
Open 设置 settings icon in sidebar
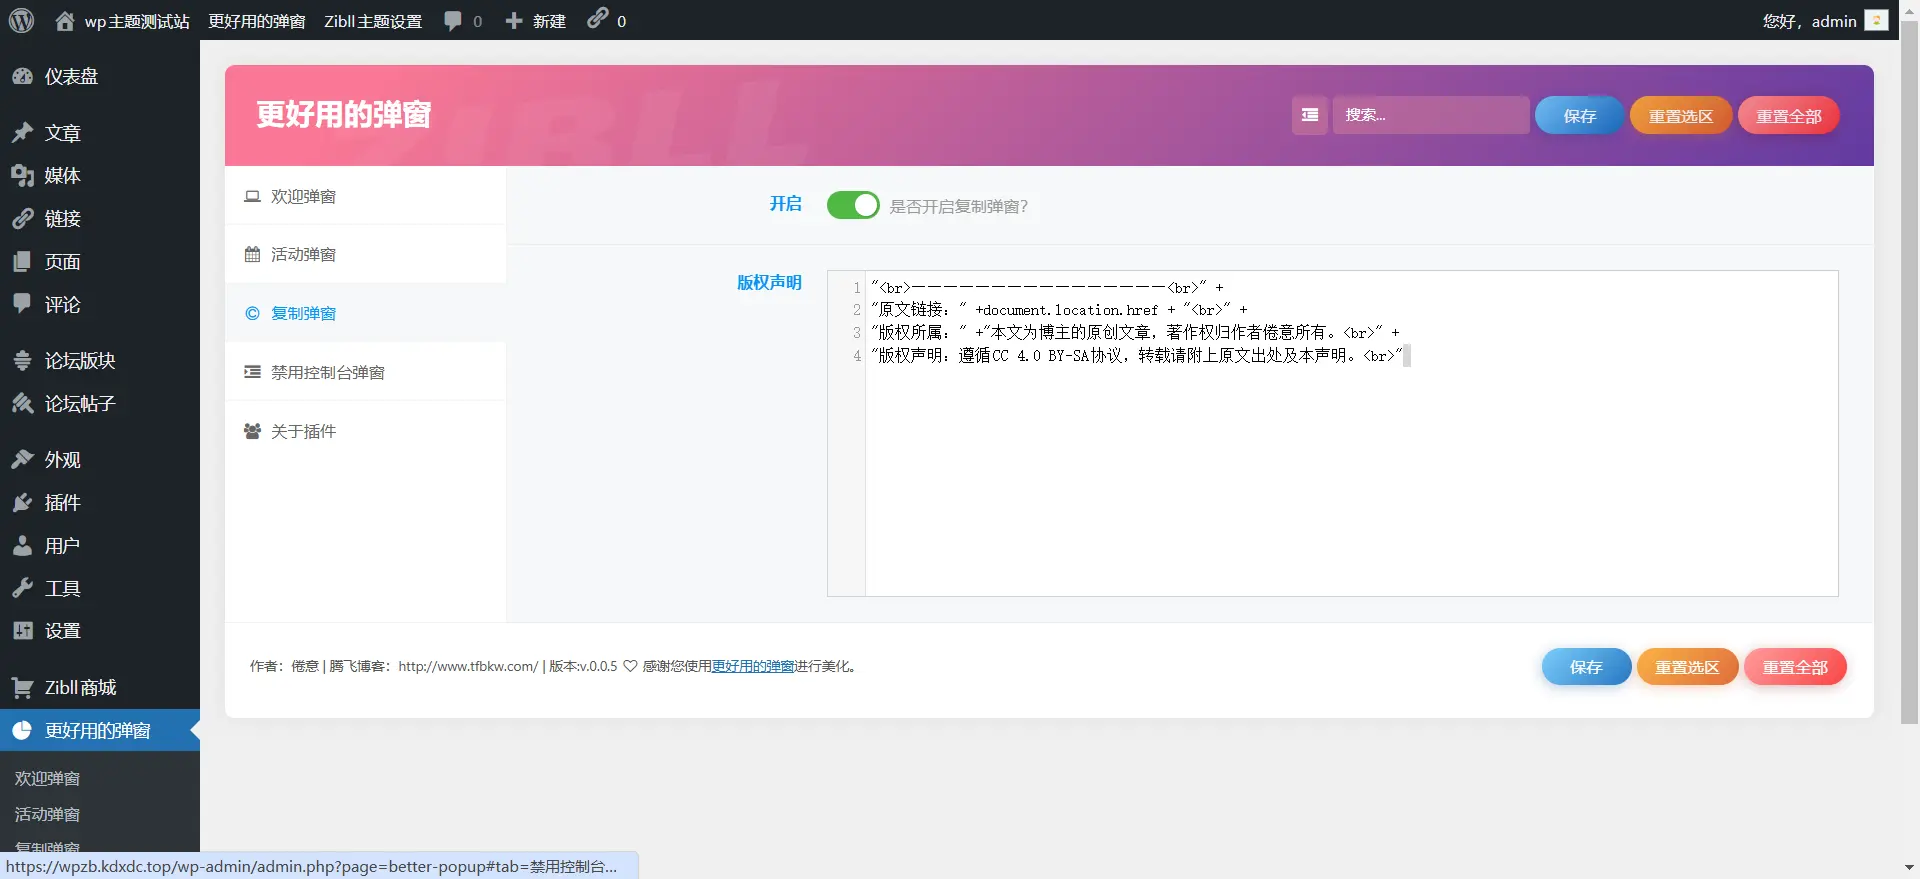[x=22, y=631]
